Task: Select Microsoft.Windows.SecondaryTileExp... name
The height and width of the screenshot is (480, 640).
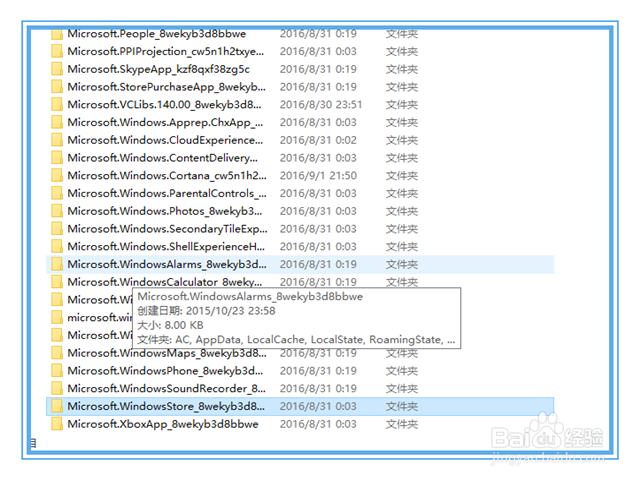Action: (167, 229)
